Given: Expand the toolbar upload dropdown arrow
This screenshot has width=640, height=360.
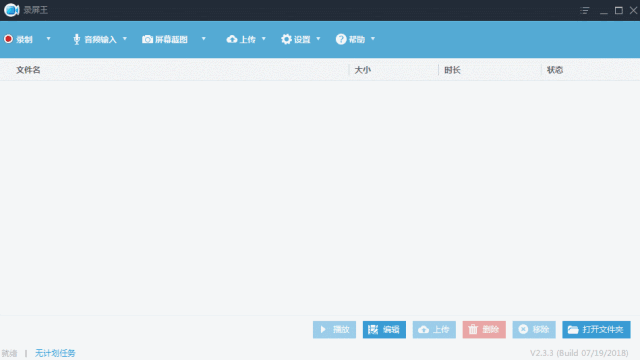Looking at the screenshot, I should click(x=263, y=39).
